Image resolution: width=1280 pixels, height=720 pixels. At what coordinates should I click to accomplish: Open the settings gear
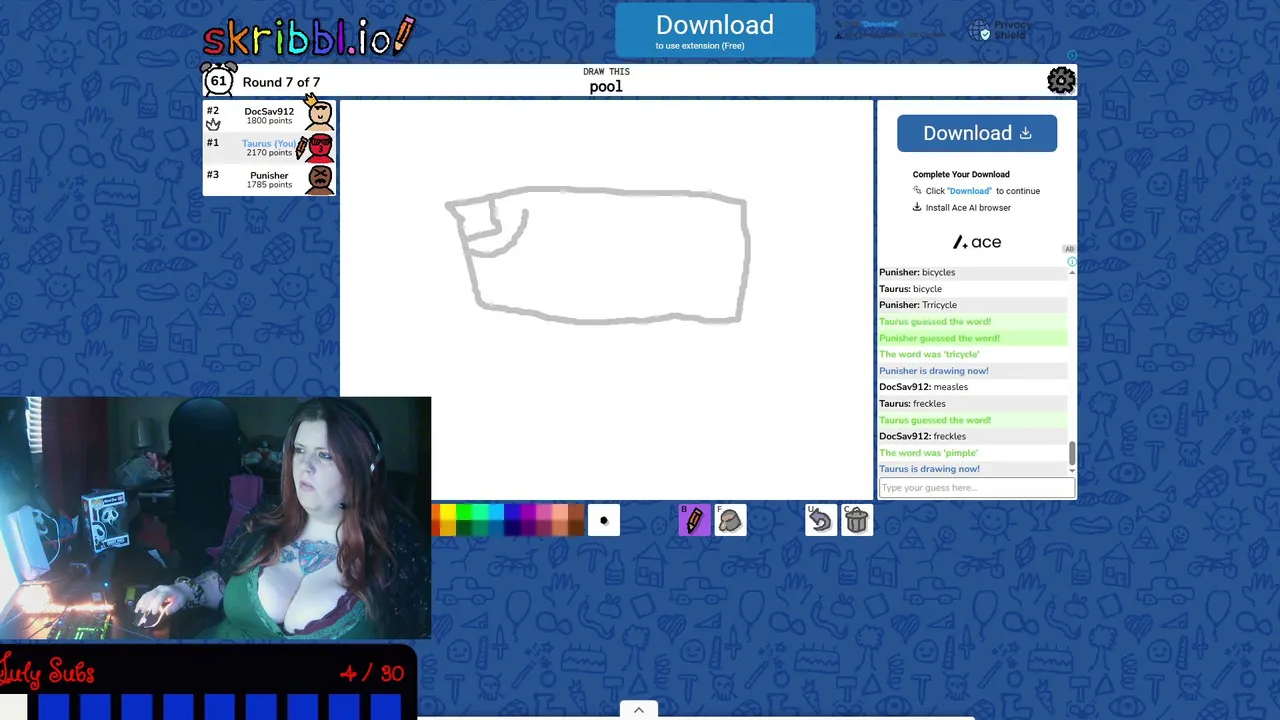point(1061,80)
